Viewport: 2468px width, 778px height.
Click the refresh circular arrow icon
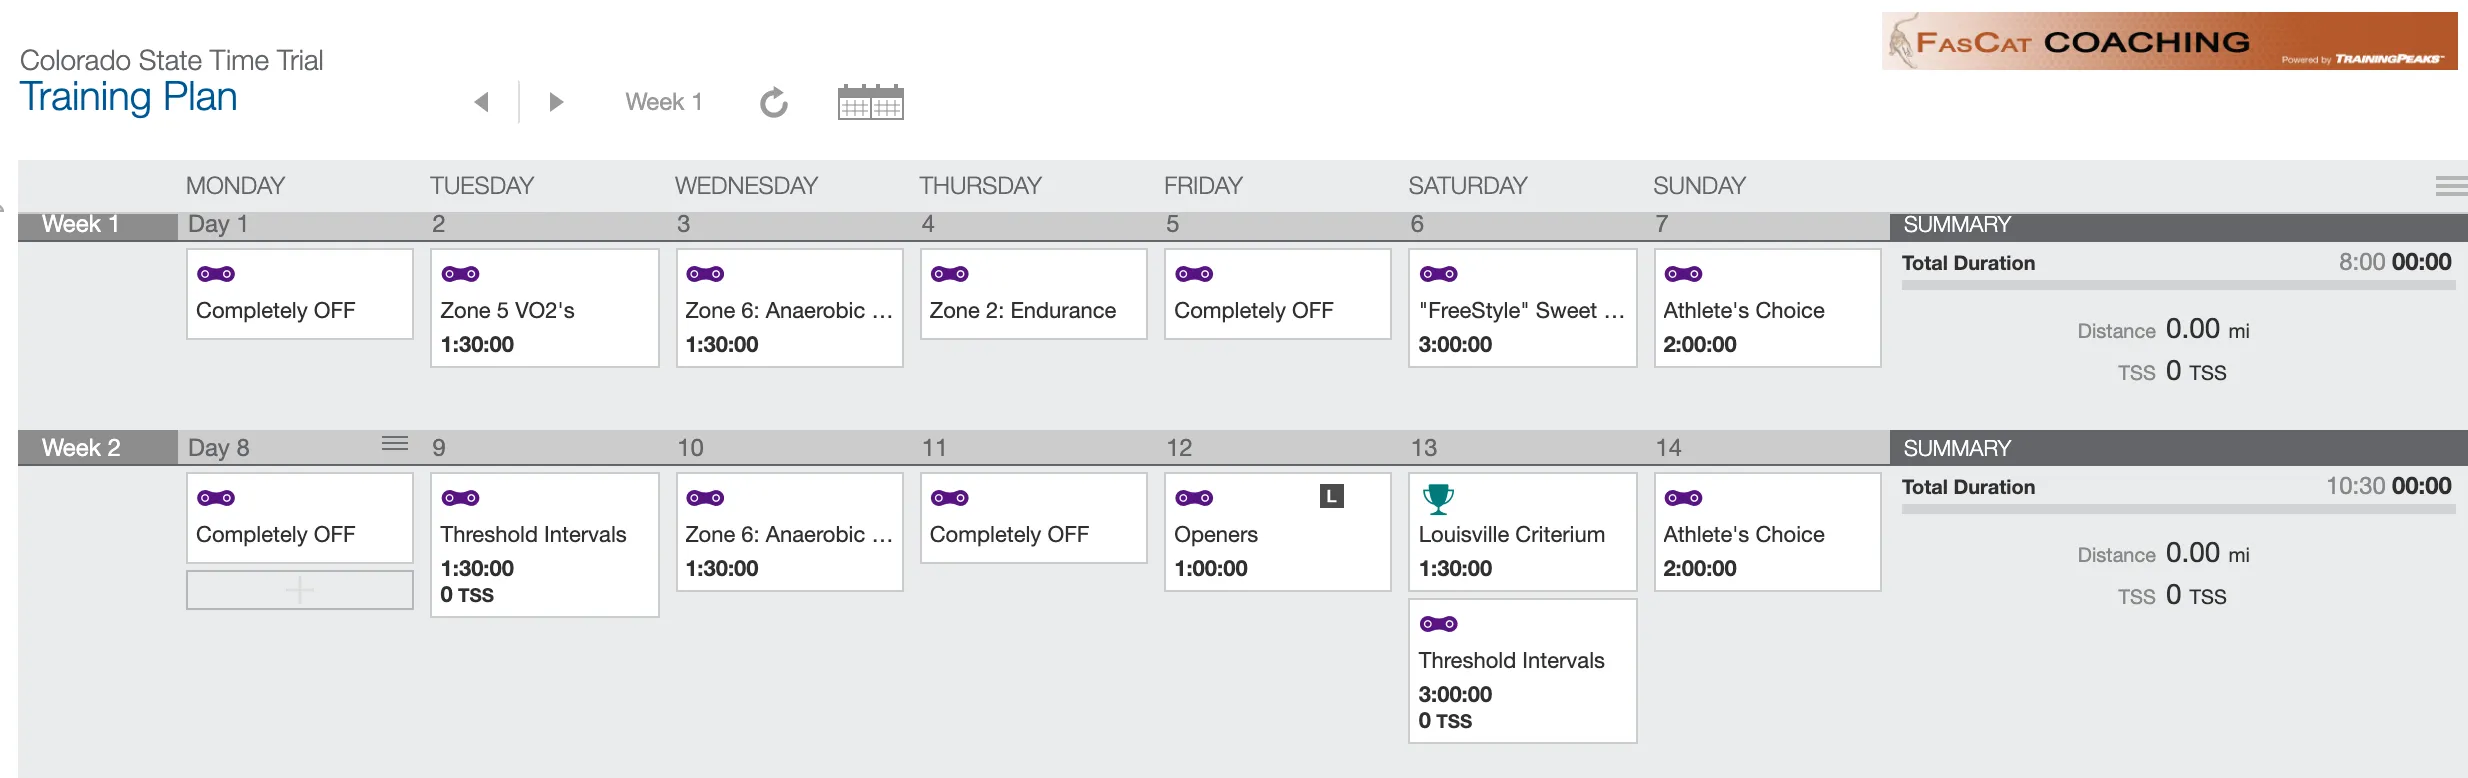774,102
